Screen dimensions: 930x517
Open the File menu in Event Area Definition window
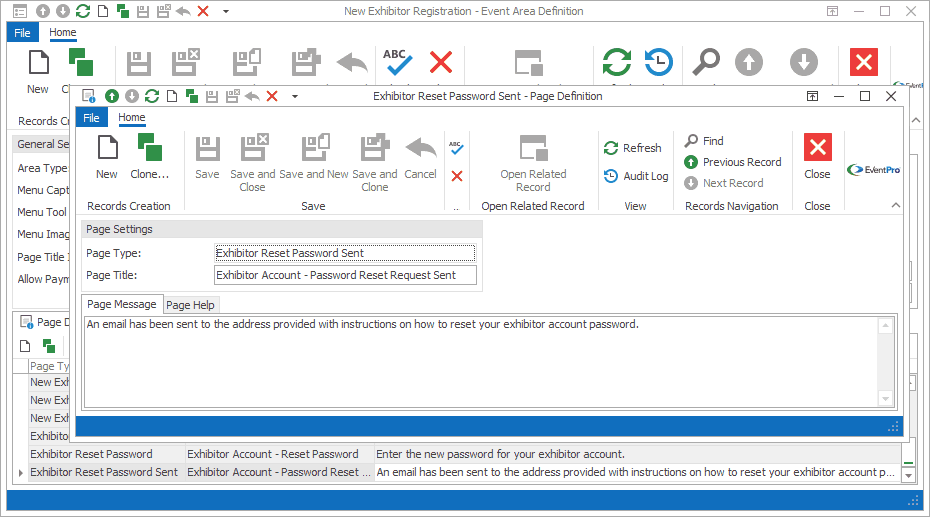[x=23, y=33]
